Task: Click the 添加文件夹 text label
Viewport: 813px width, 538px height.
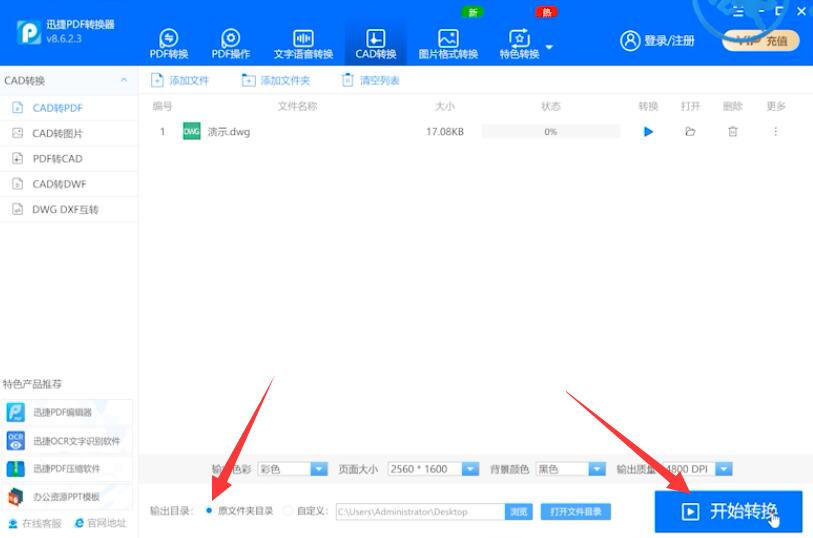Action: click(x=285, y=81)
